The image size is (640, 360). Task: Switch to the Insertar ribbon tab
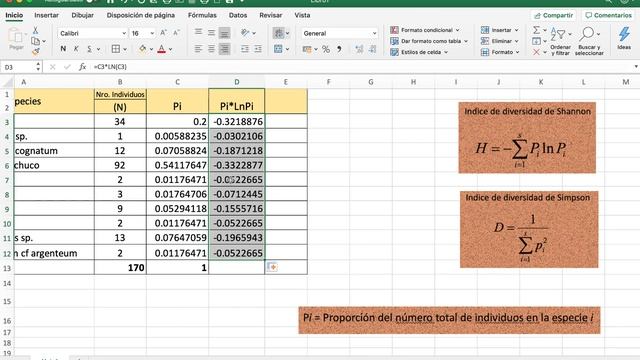[47, 15]
